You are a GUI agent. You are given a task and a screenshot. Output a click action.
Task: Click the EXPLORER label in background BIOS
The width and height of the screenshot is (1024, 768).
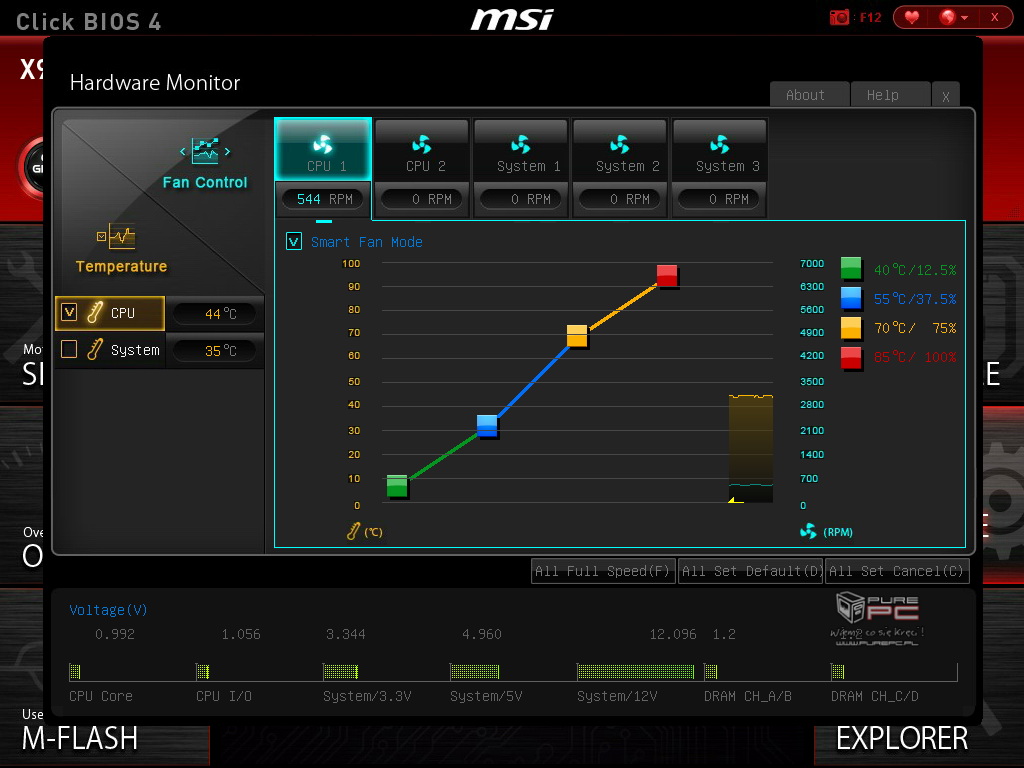902,739
